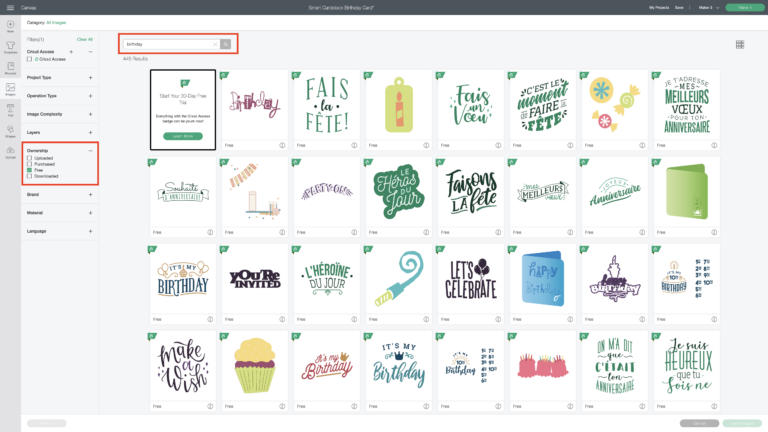Expand the Project Type filter section
Screen dimensions: 768x432
tap(91, 77)
